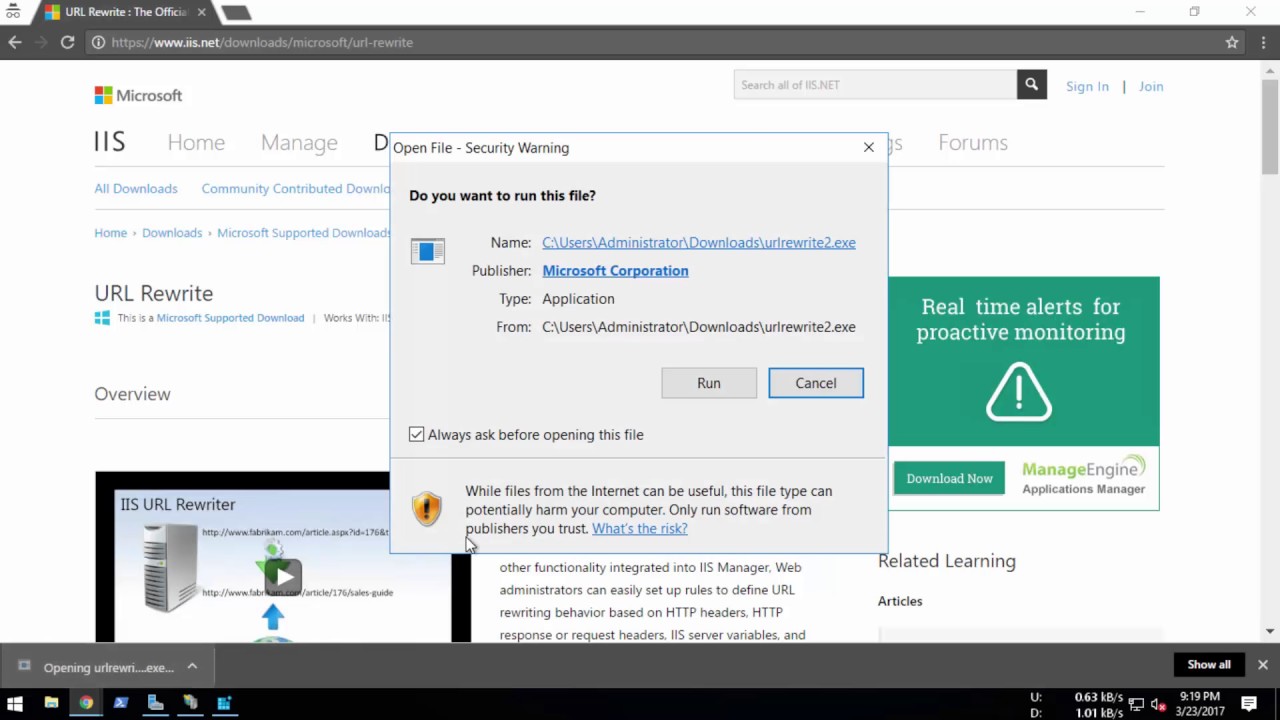Viewport: 1280px width, 720px height.
Task: Click Run in the security warning
Action: click(x=709, y=383)
